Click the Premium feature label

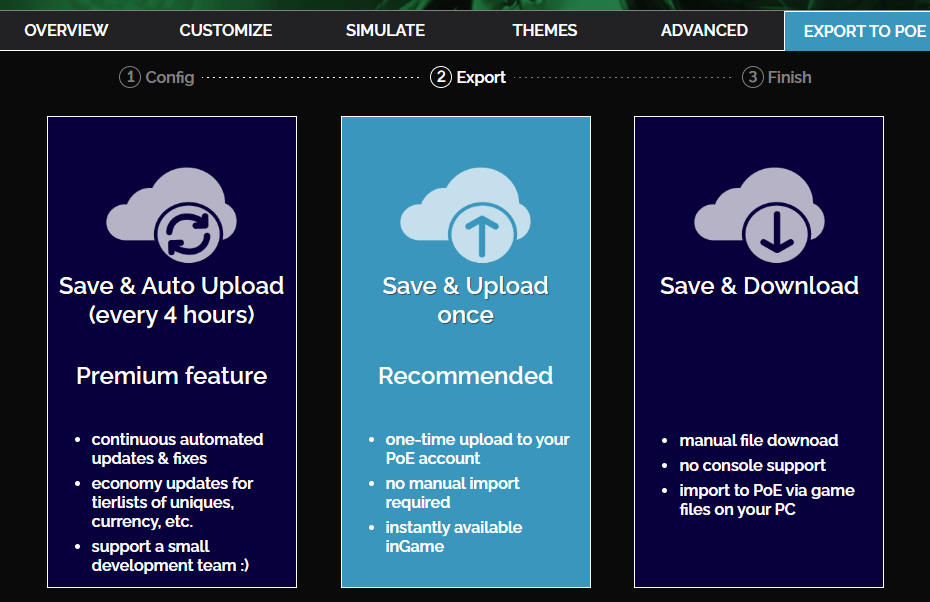click(x=171, y=375)
